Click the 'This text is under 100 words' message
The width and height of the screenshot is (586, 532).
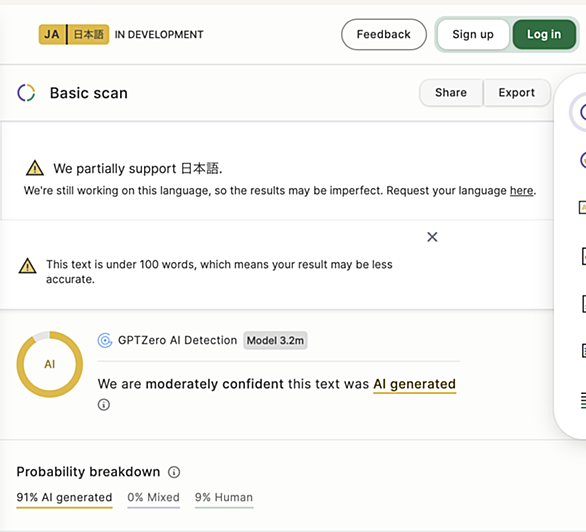219,272
